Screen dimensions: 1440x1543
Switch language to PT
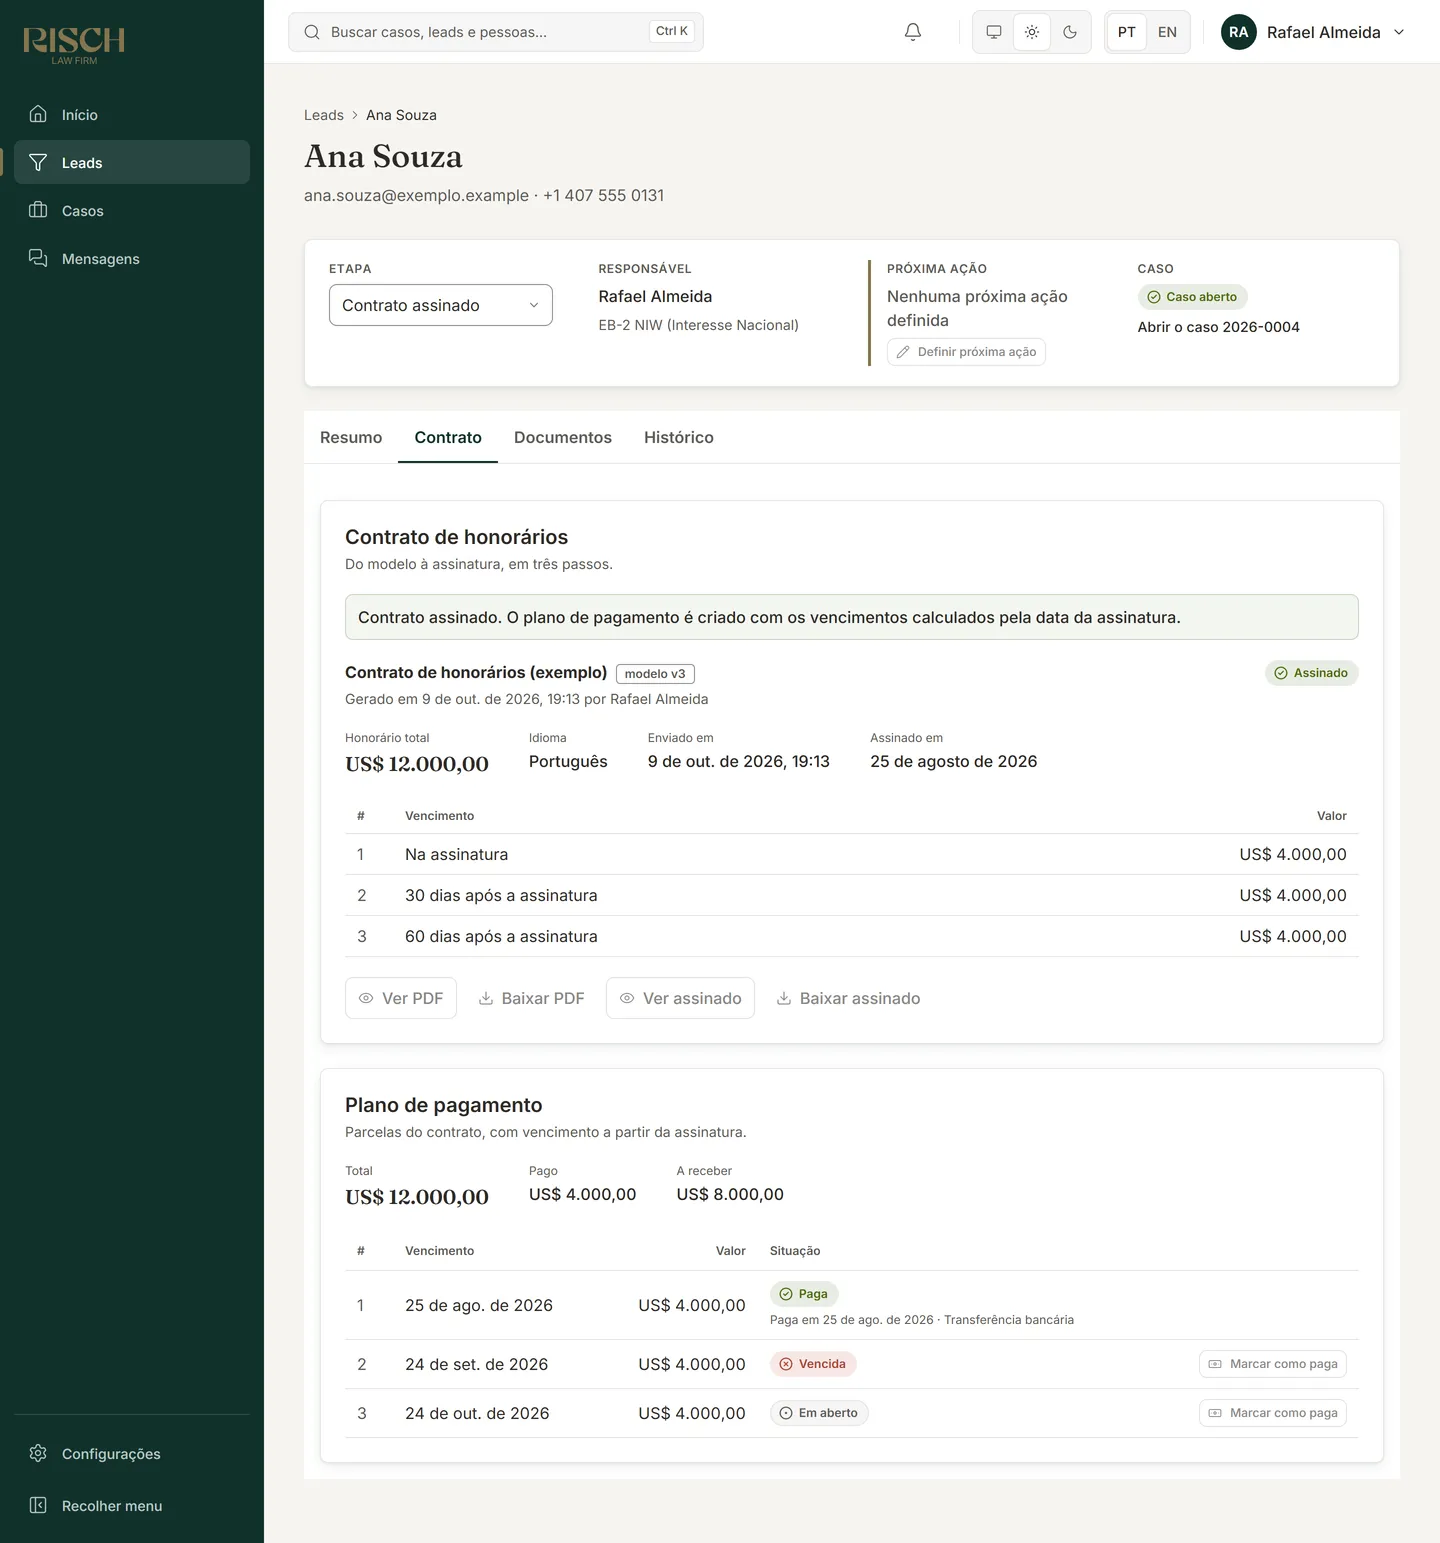tap(1127, 32)
